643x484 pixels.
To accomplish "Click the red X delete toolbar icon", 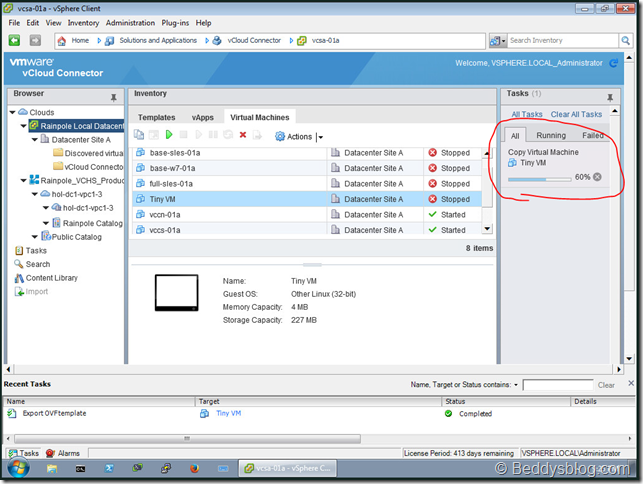I will [x=243, y=135].
